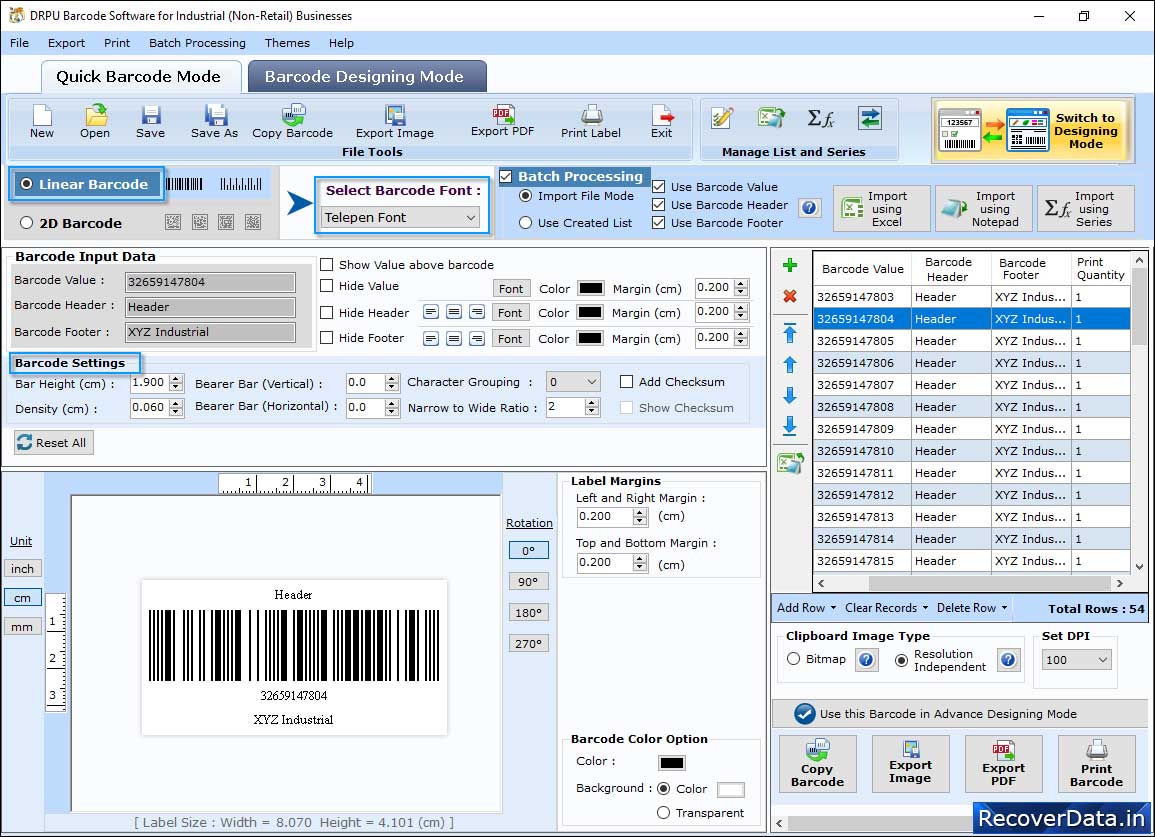Click Switch to Designing Mode
The width and height of the screenshot is (1155, 837).
[x=1031, y=130]
